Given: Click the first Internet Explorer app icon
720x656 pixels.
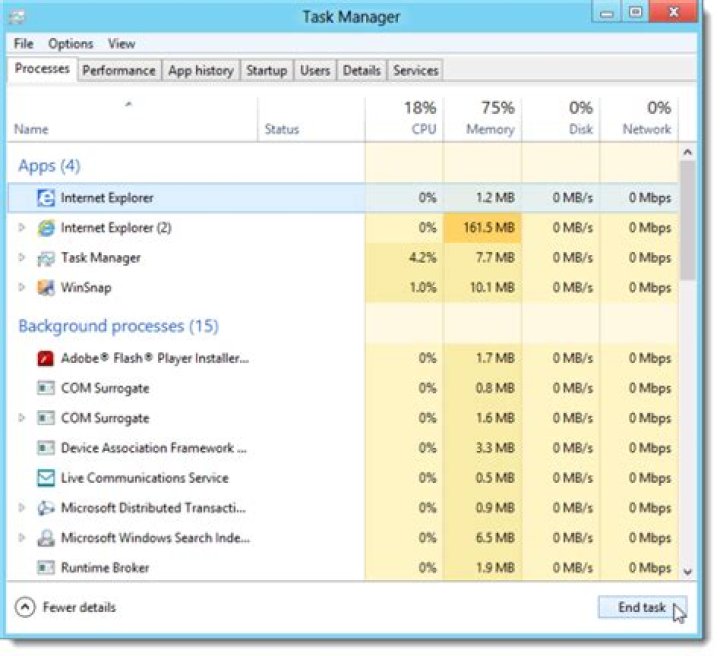Looking at the screenshot, I should click(45, 198).
